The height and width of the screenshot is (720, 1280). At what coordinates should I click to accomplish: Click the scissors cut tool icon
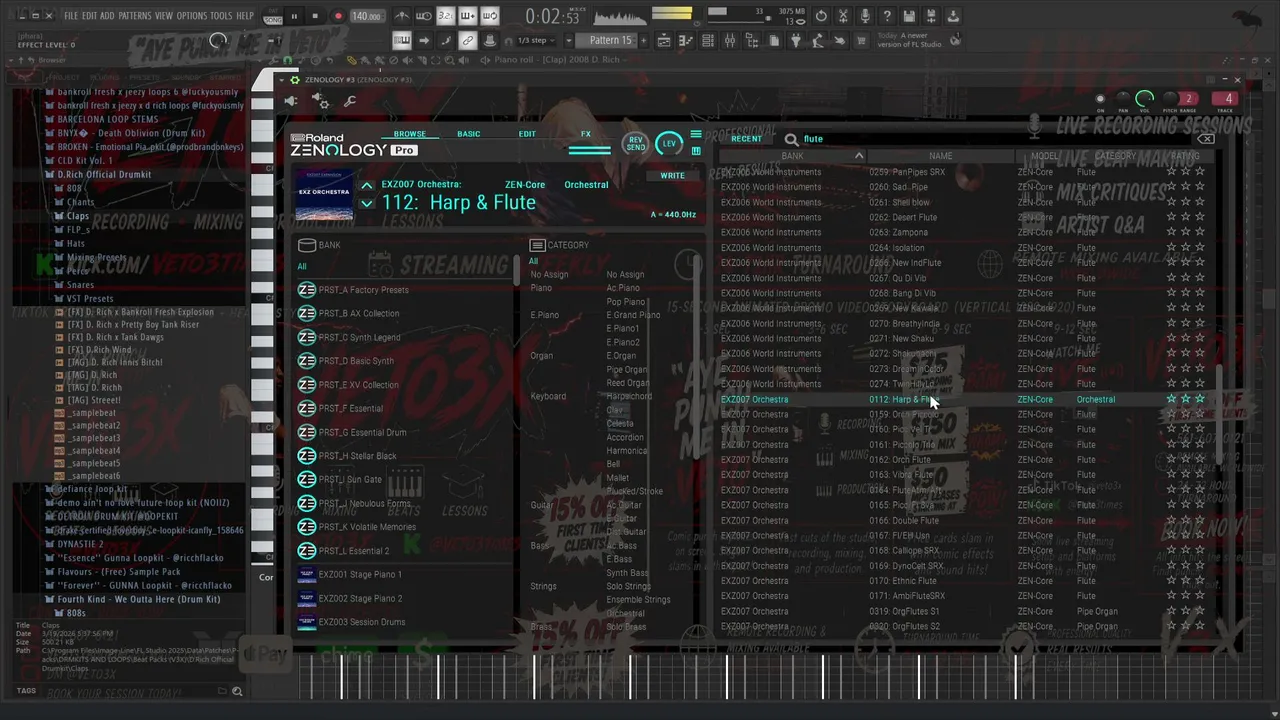coord(843,16)
